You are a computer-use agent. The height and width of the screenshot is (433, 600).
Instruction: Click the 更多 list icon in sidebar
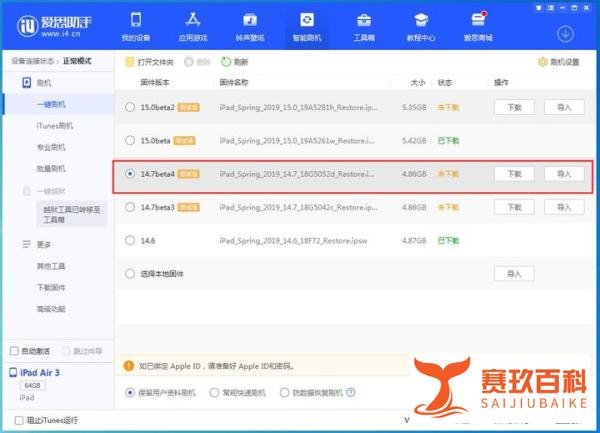pyautogui.click(x=26, y=244)
